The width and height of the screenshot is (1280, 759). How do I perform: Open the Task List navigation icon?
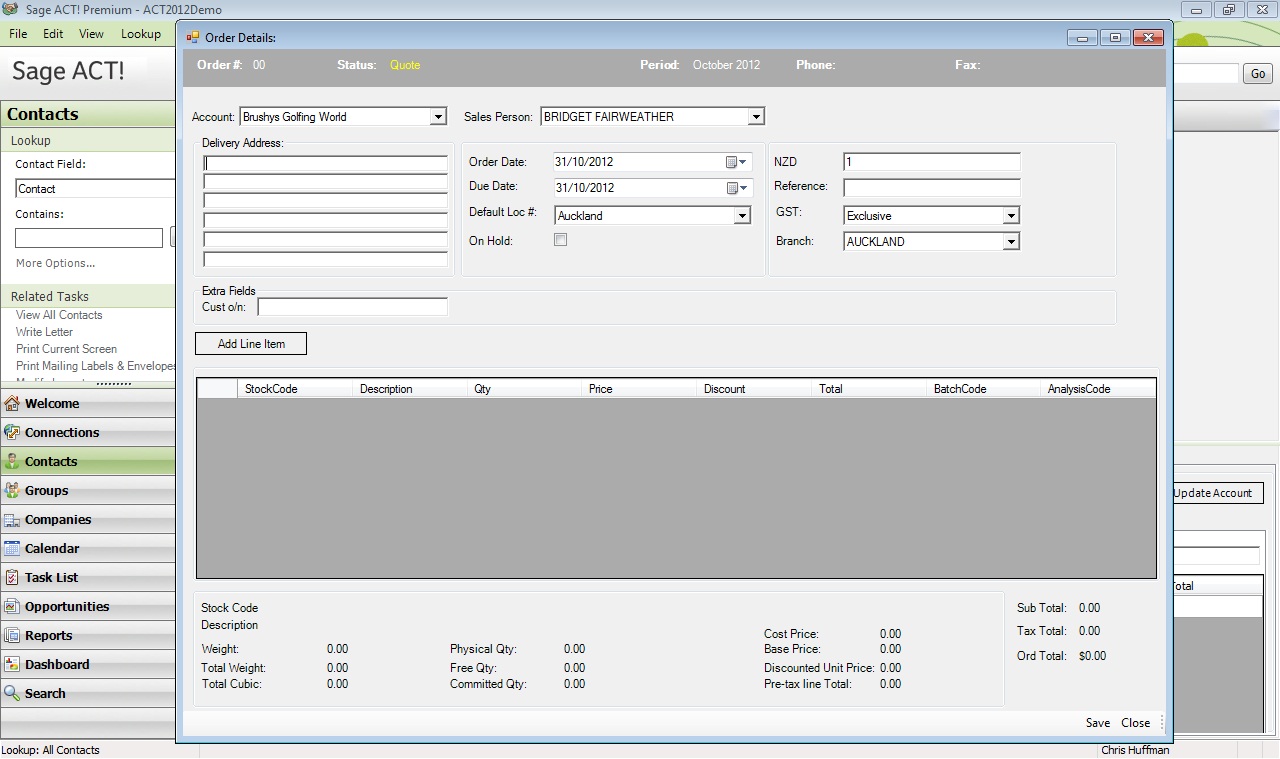[12, 578]
